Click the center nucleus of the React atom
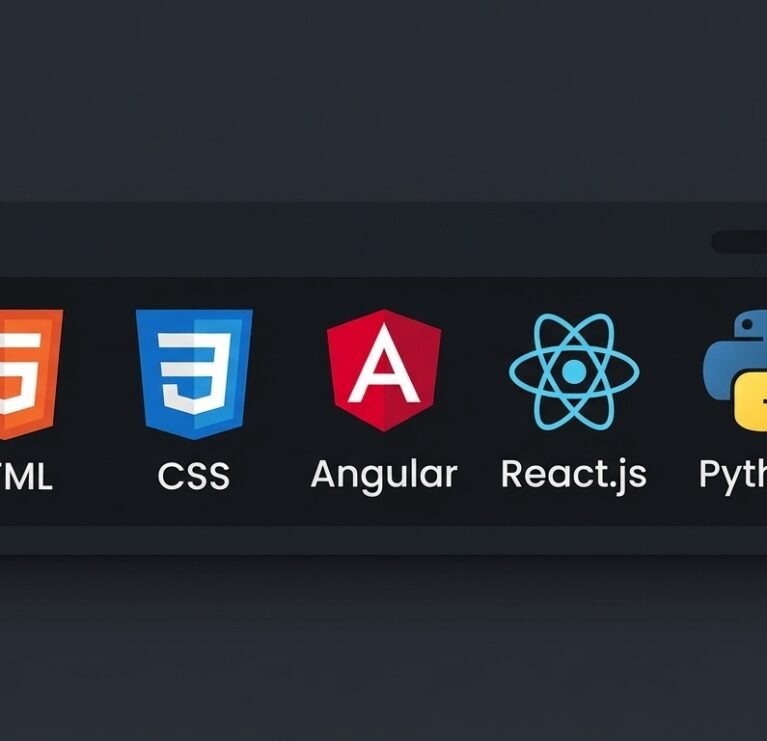767x741 pixels. [574, 372]
